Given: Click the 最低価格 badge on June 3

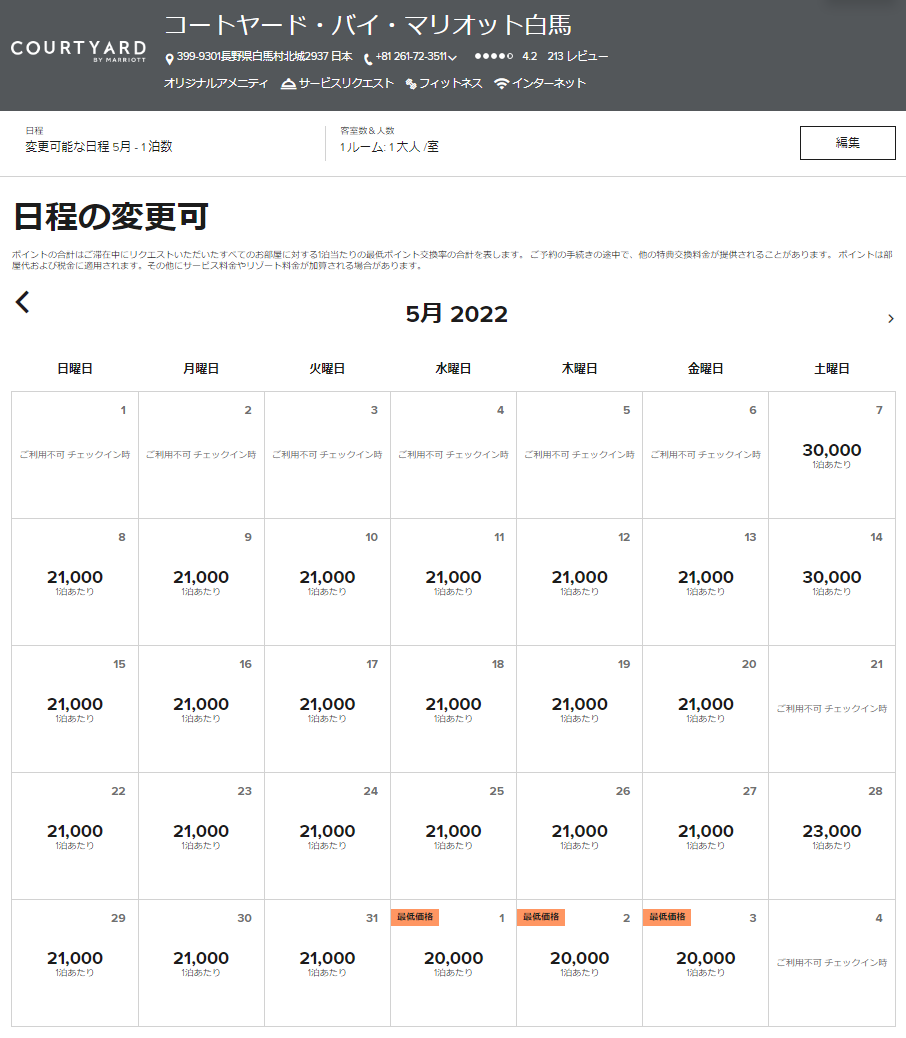Looking at the screenshot, I should point(667,917).
